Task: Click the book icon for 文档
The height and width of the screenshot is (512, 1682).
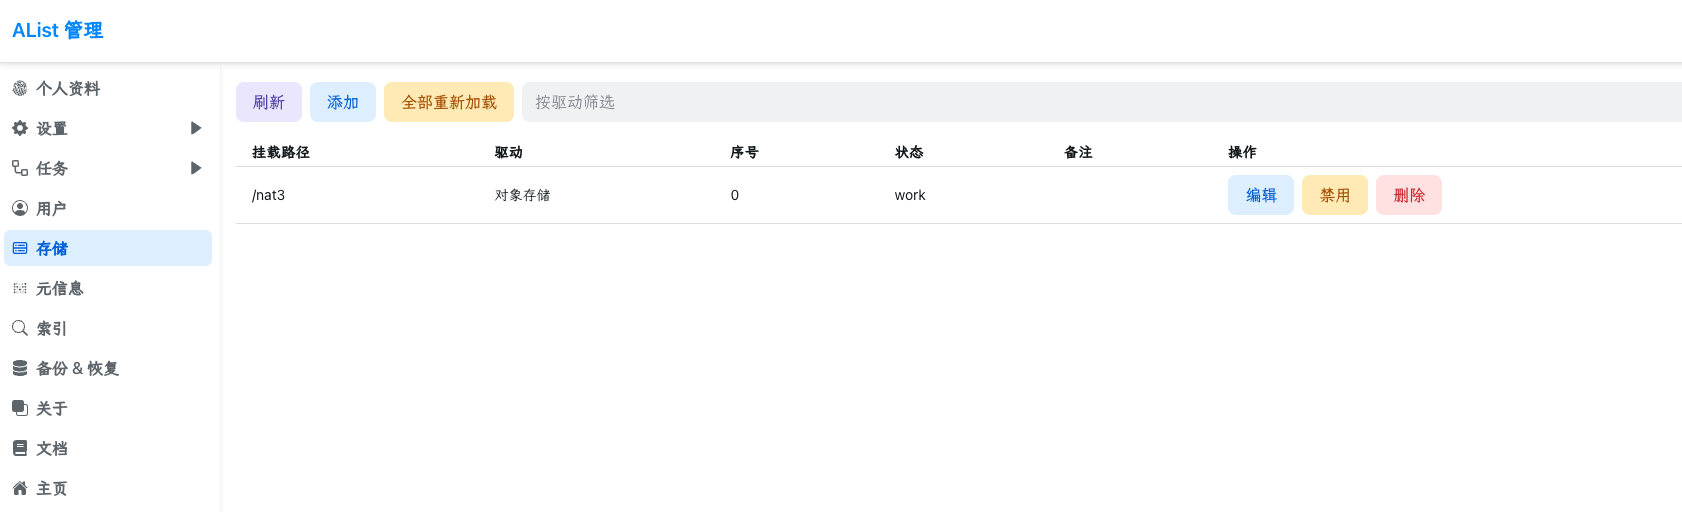Action: 20,448
